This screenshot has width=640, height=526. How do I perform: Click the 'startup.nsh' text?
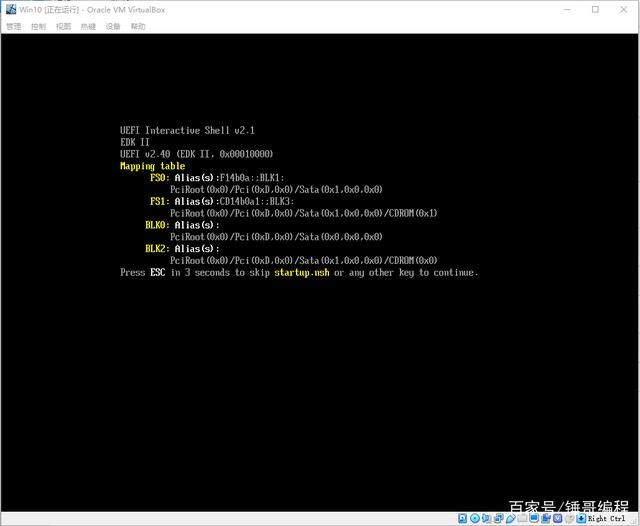pyautogui.click(x=302, y=272)
